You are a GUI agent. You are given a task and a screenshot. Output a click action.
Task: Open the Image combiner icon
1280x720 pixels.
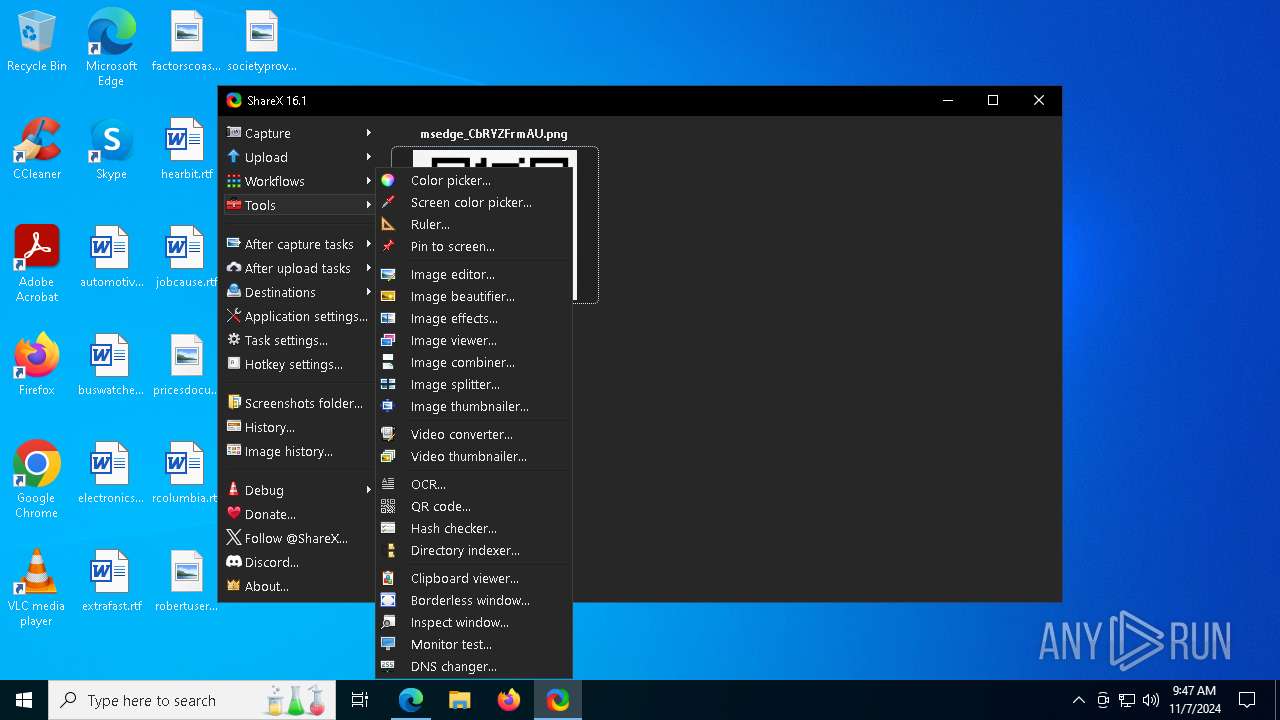click(388, 362)
